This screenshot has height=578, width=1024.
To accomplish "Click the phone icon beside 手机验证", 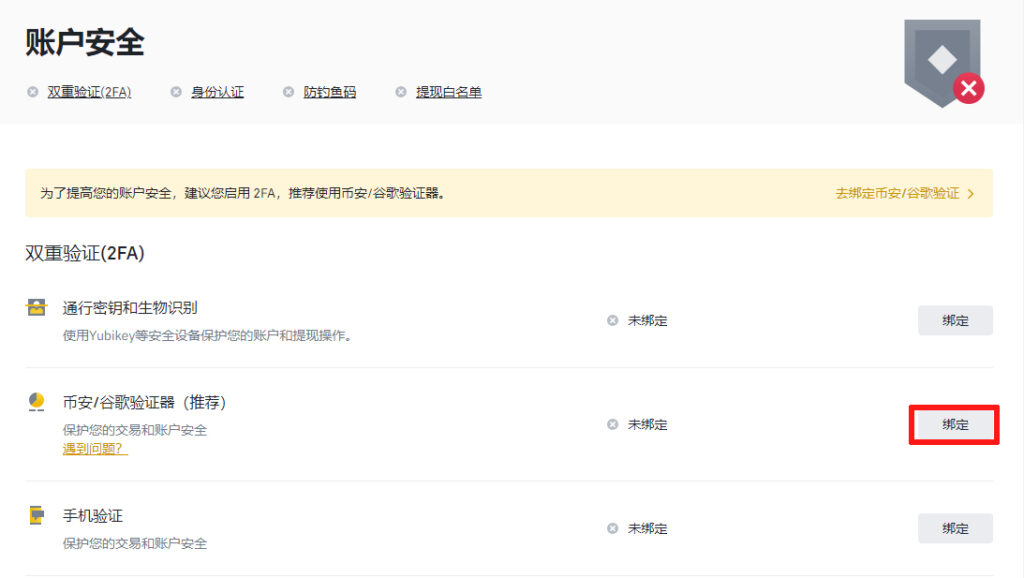I will [37, 515].
